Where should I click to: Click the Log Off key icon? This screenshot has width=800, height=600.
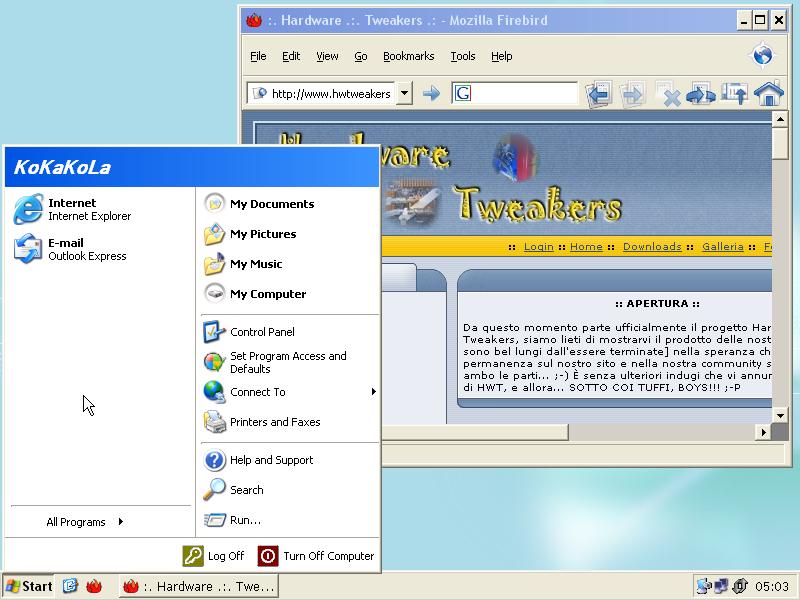[193, 556]
